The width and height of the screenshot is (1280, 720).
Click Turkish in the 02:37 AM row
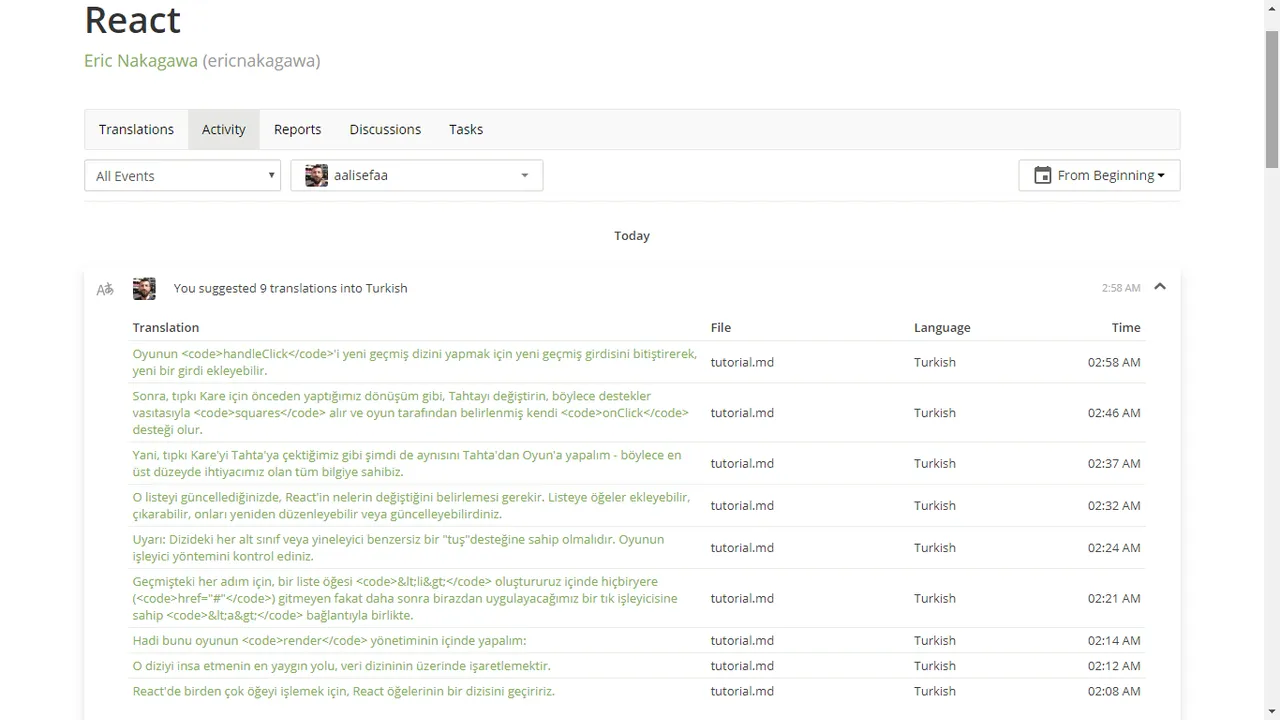(935, 463)
